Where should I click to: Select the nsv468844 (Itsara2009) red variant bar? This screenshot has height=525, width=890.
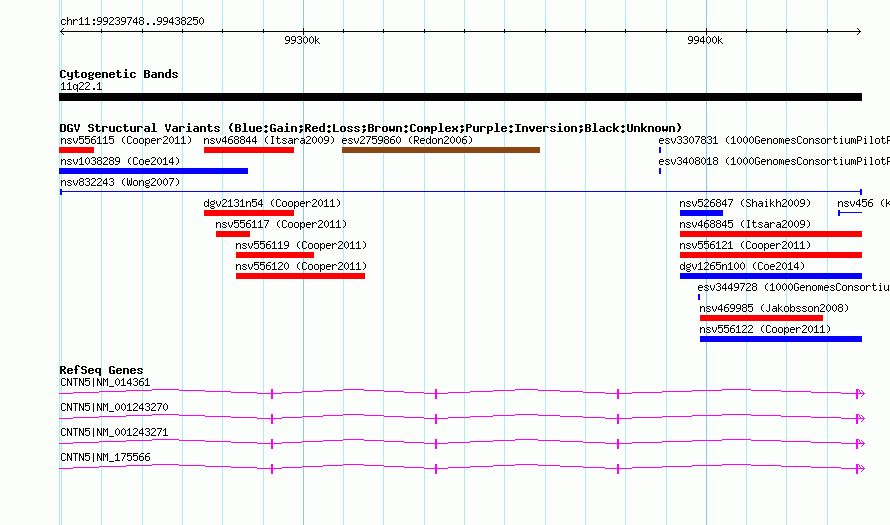(x=249, y=150)
